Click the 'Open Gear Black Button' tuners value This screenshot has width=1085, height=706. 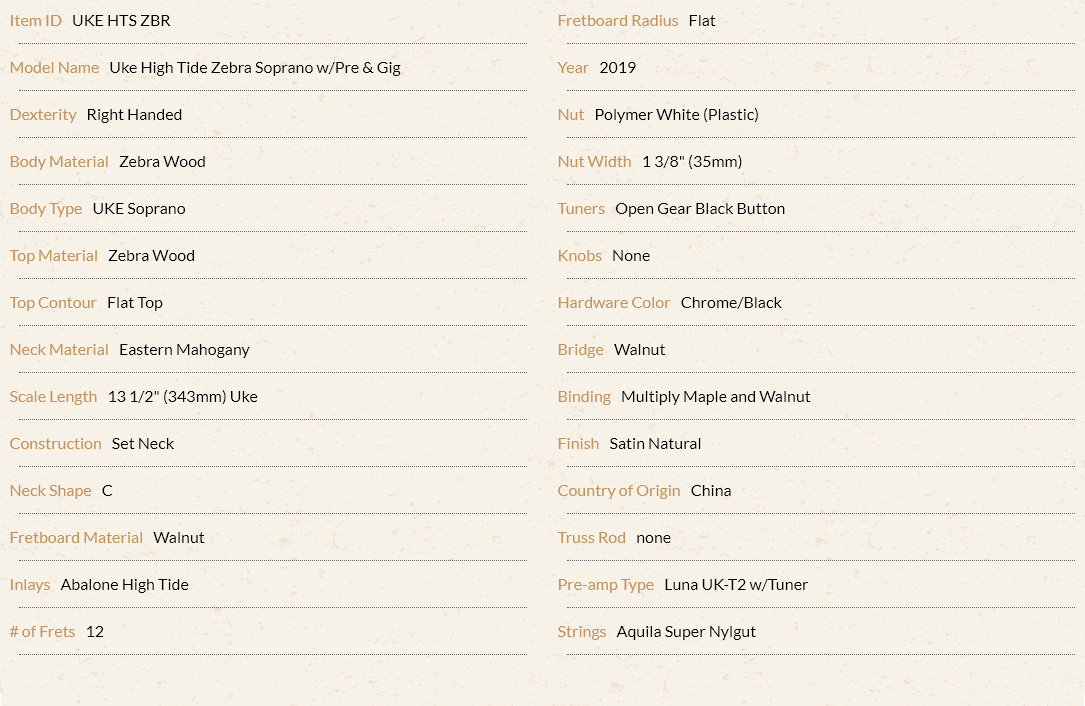(700, 209)
